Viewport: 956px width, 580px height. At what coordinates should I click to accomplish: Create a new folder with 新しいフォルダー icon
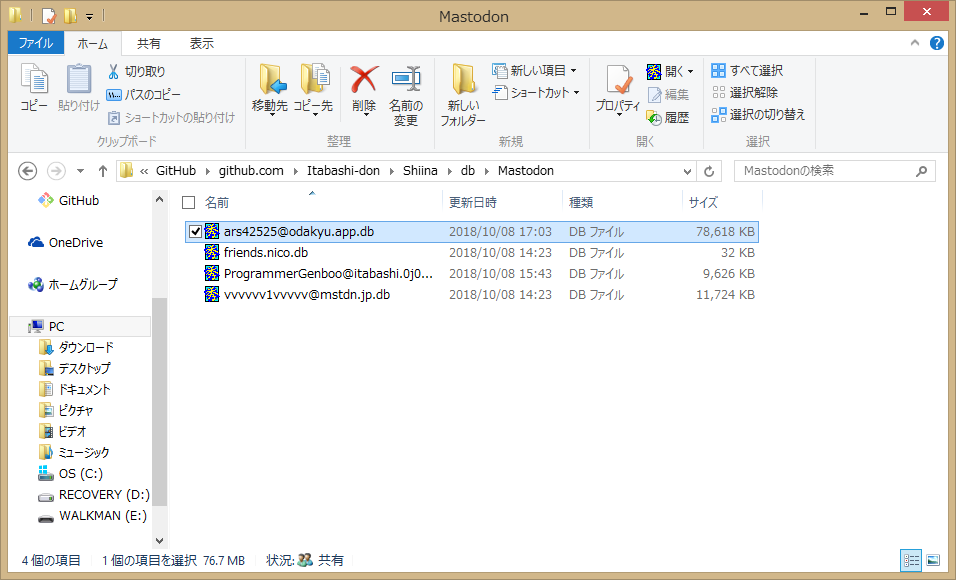[x=463, y=80]
